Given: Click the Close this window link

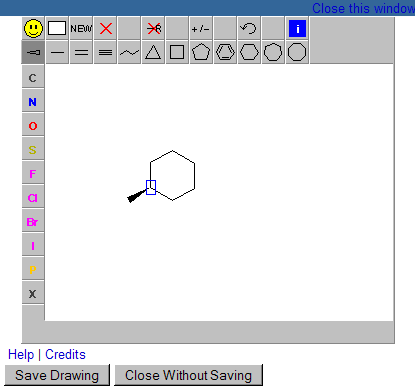Looking at the screenshot, I should point(363,8).
